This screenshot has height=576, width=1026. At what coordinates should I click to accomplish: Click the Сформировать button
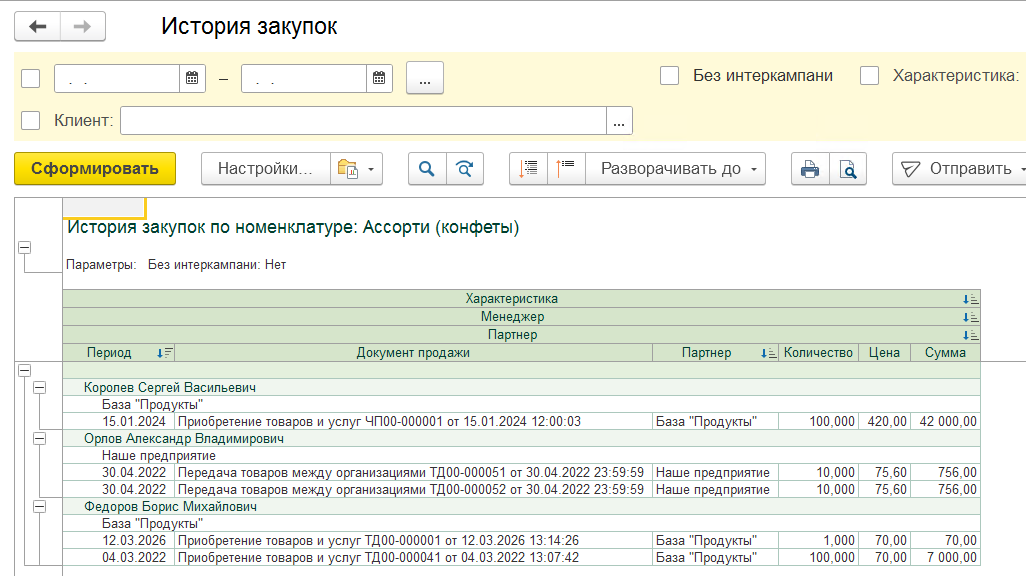(95, 169)
